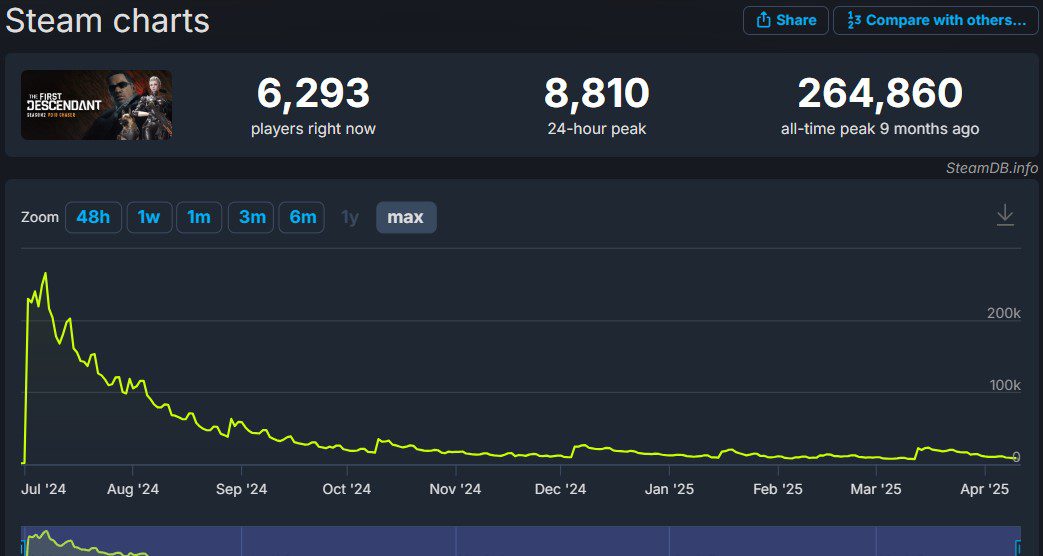Choose the 3m zoom range
This screenshot has height=556, width=1043.
click(251, 217)
